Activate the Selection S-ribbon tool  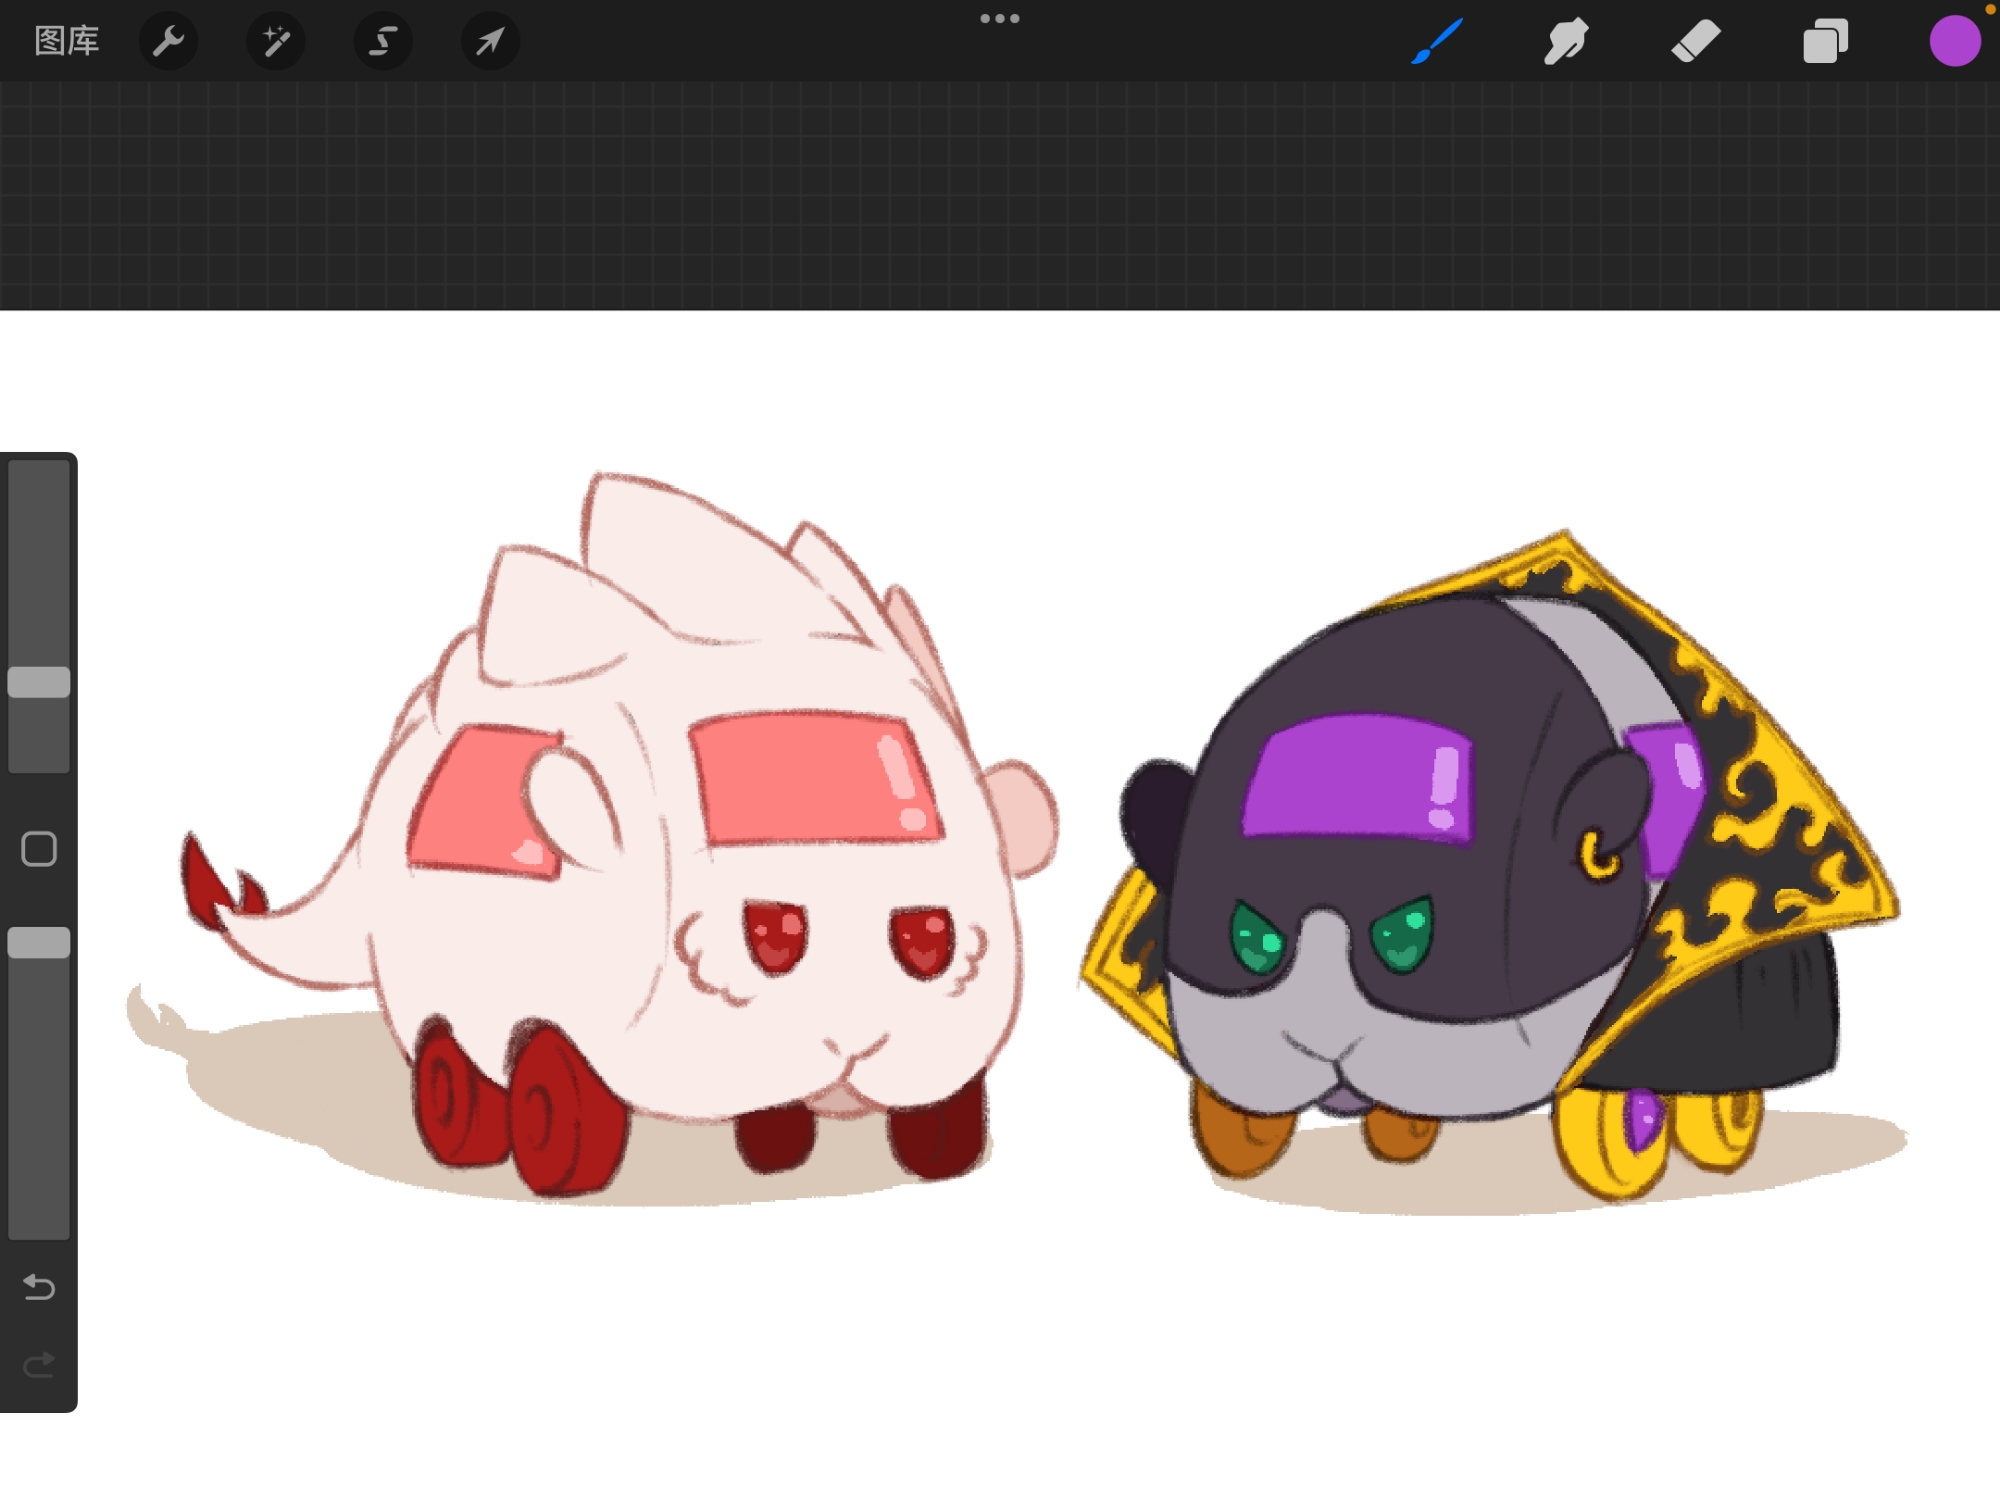click(383, 41)
